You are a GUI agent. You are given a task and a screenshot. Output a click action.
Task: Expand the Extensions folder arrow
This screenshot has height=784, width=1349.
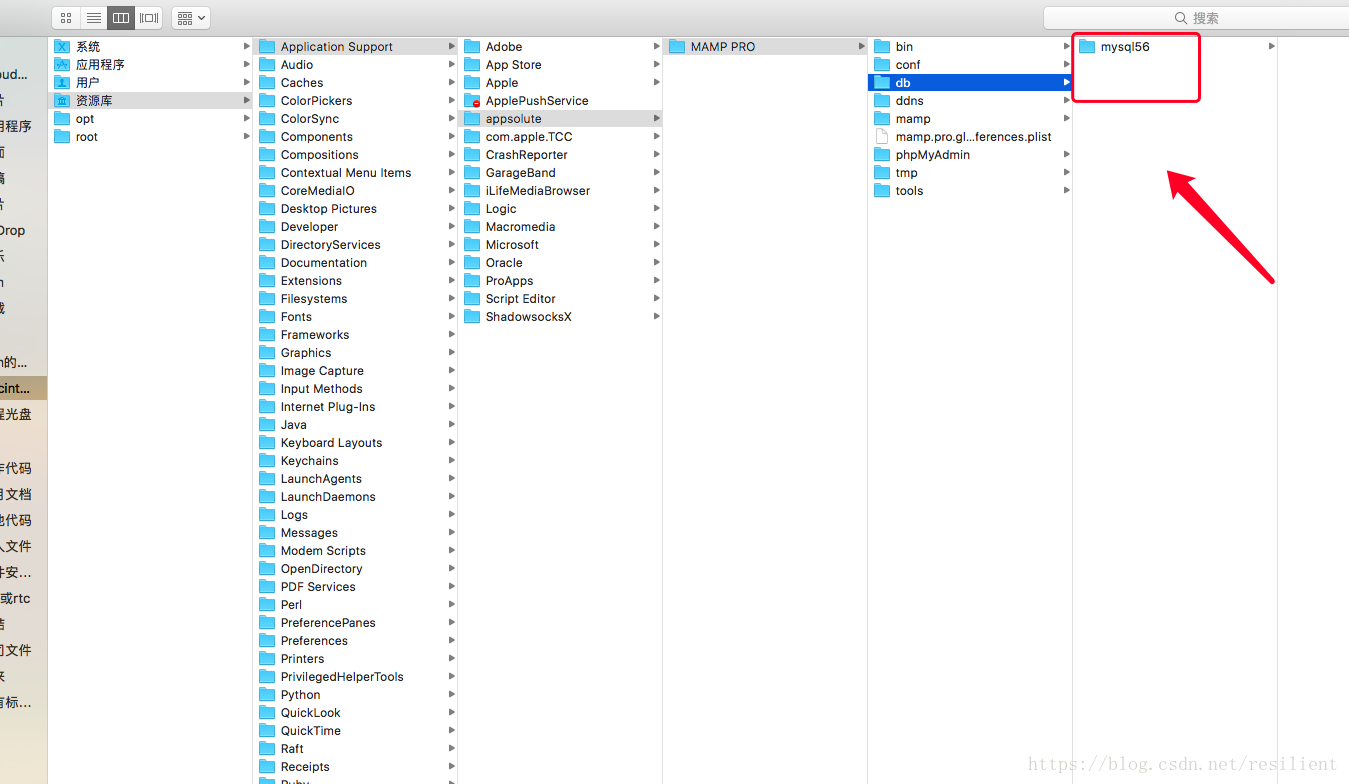pyautogui.click(x=452, y=281)
